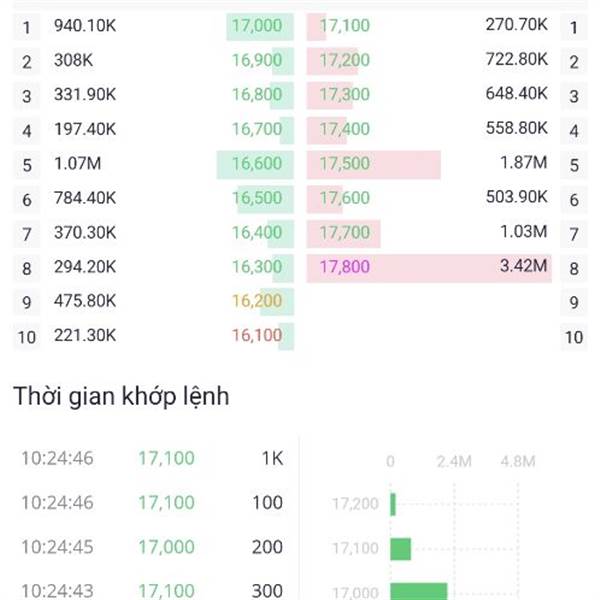Viewport: 600px width, 600px height.
Task: Tap the 17,500 ask price level
Action: click(x=345, y=164)
